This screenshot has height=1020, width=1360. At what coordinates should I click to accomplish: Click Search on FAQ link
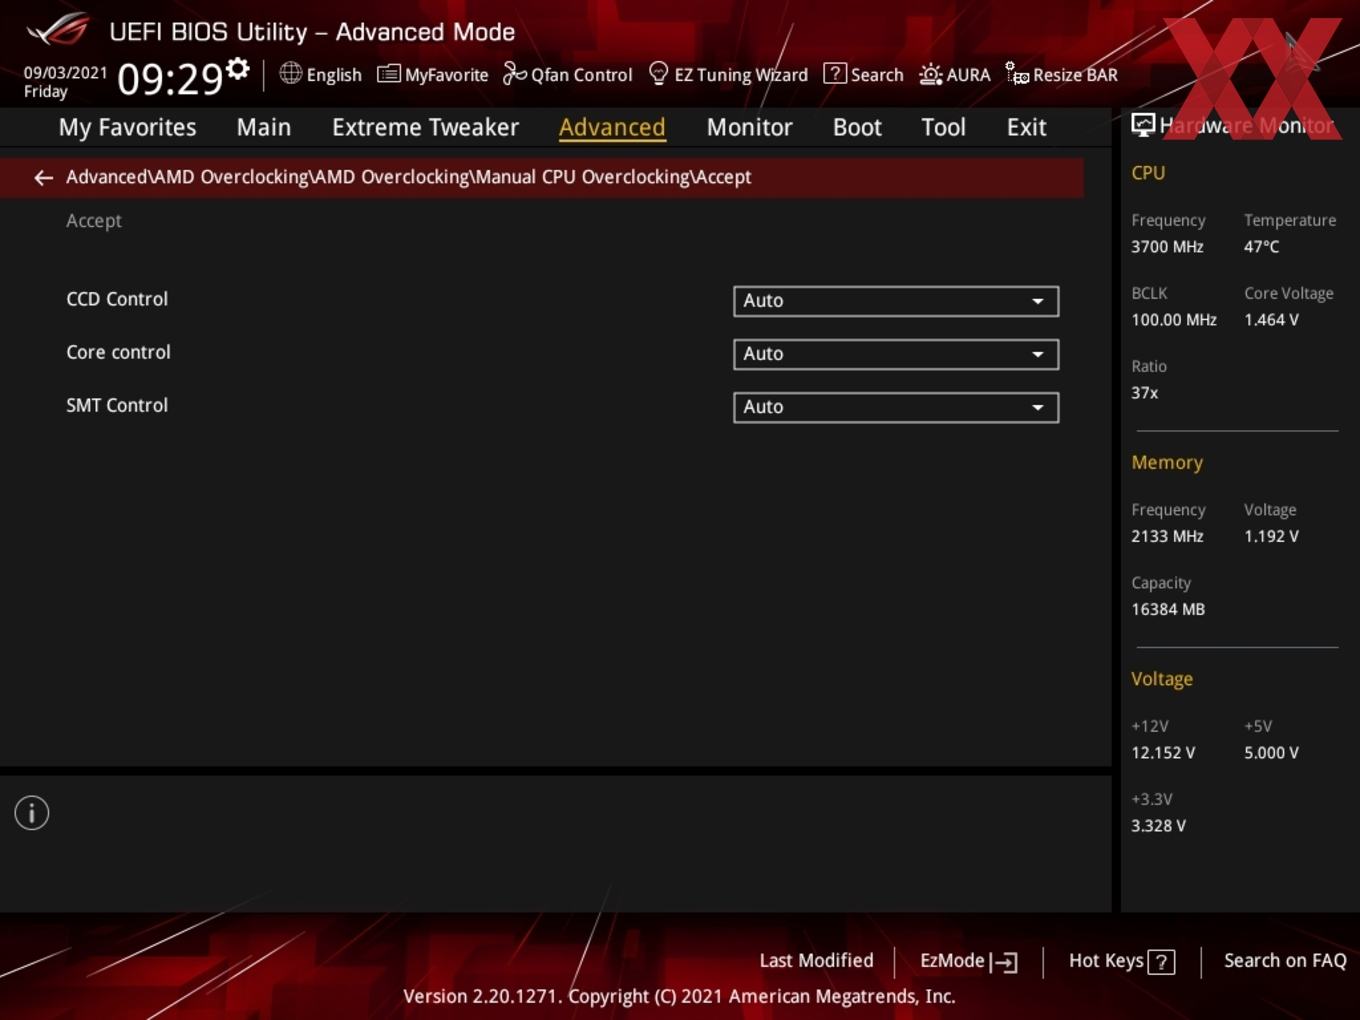tap(1285, 960)
